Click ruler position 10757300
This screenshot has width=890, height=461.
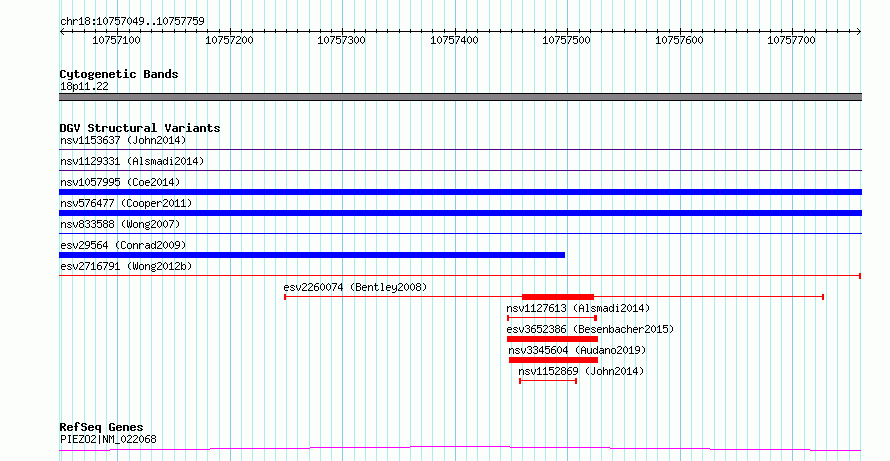tap(341, 40)
